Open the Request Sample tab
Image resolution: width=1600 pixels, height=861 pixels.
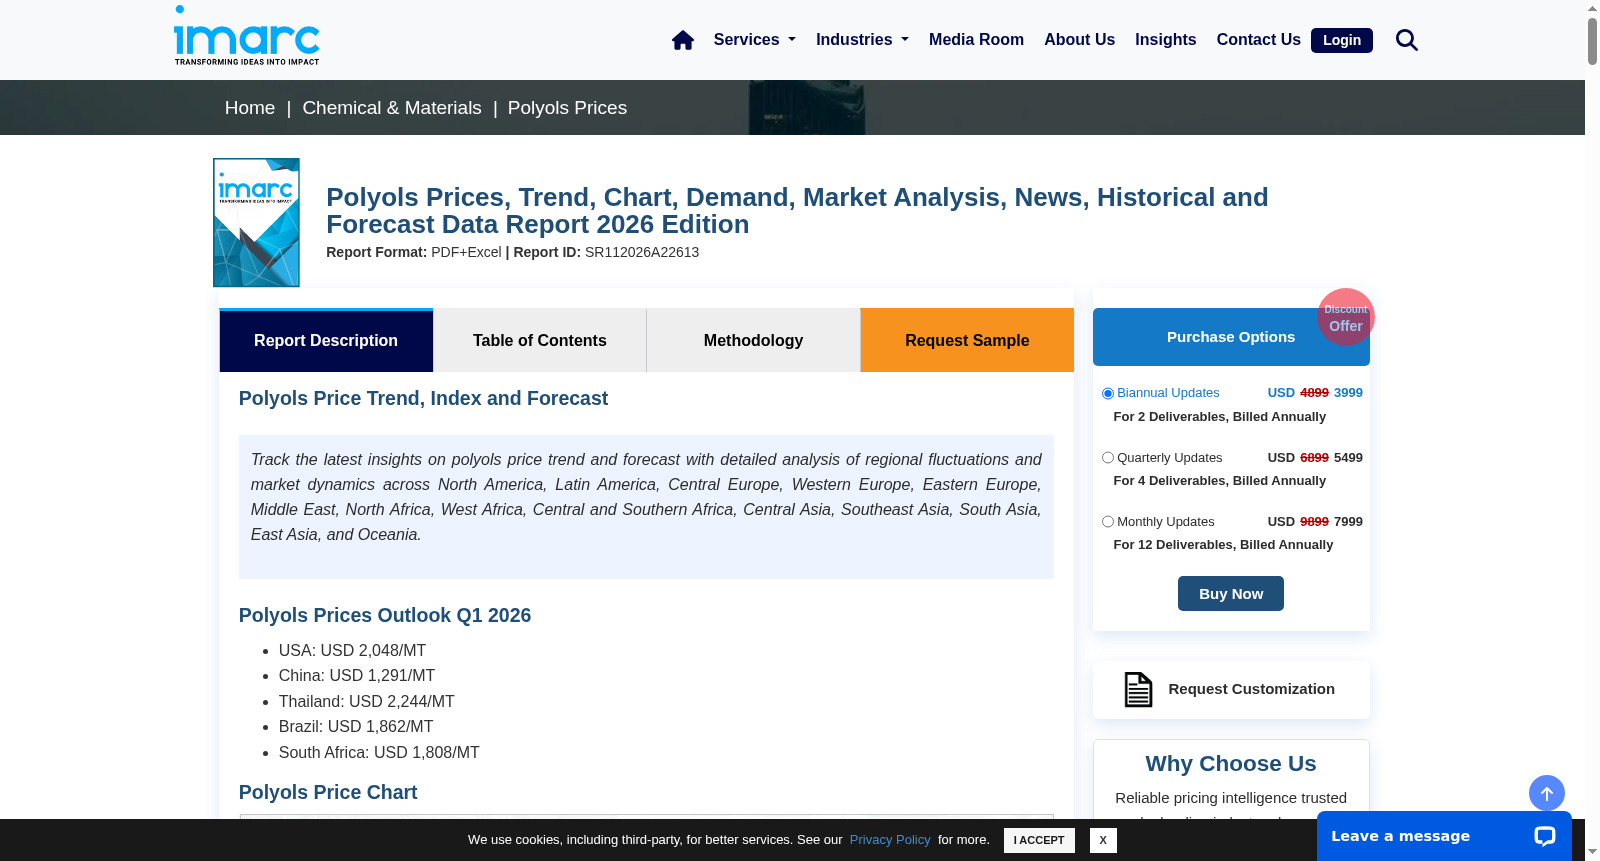coord(967,340)
